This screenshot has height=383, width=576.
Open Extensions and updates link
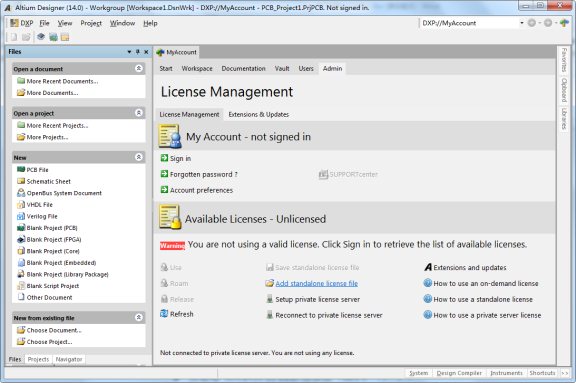point(465,267)
